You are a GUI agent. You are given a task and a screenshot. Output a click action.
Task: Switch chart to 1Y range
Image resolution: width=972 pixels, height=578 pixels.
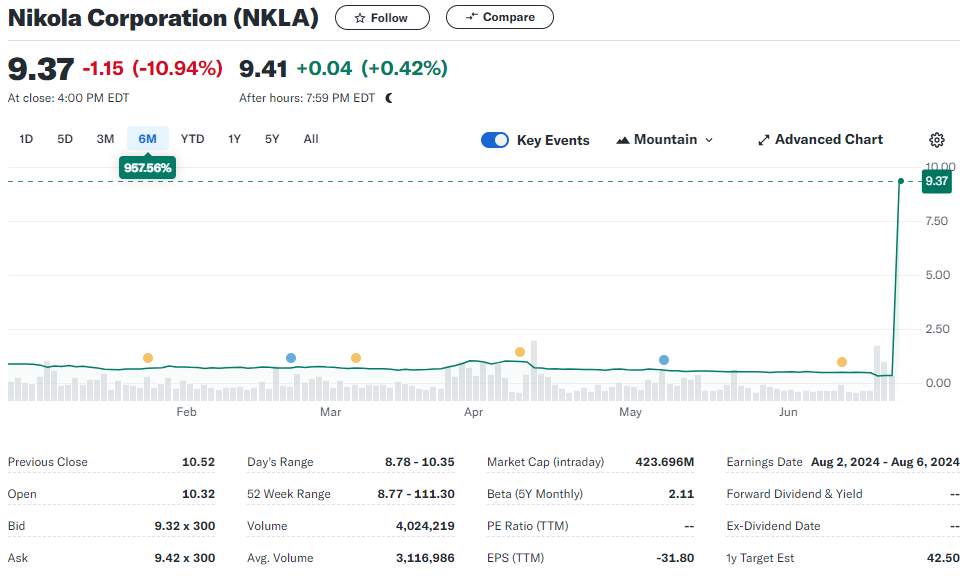(x=234, y=139)
